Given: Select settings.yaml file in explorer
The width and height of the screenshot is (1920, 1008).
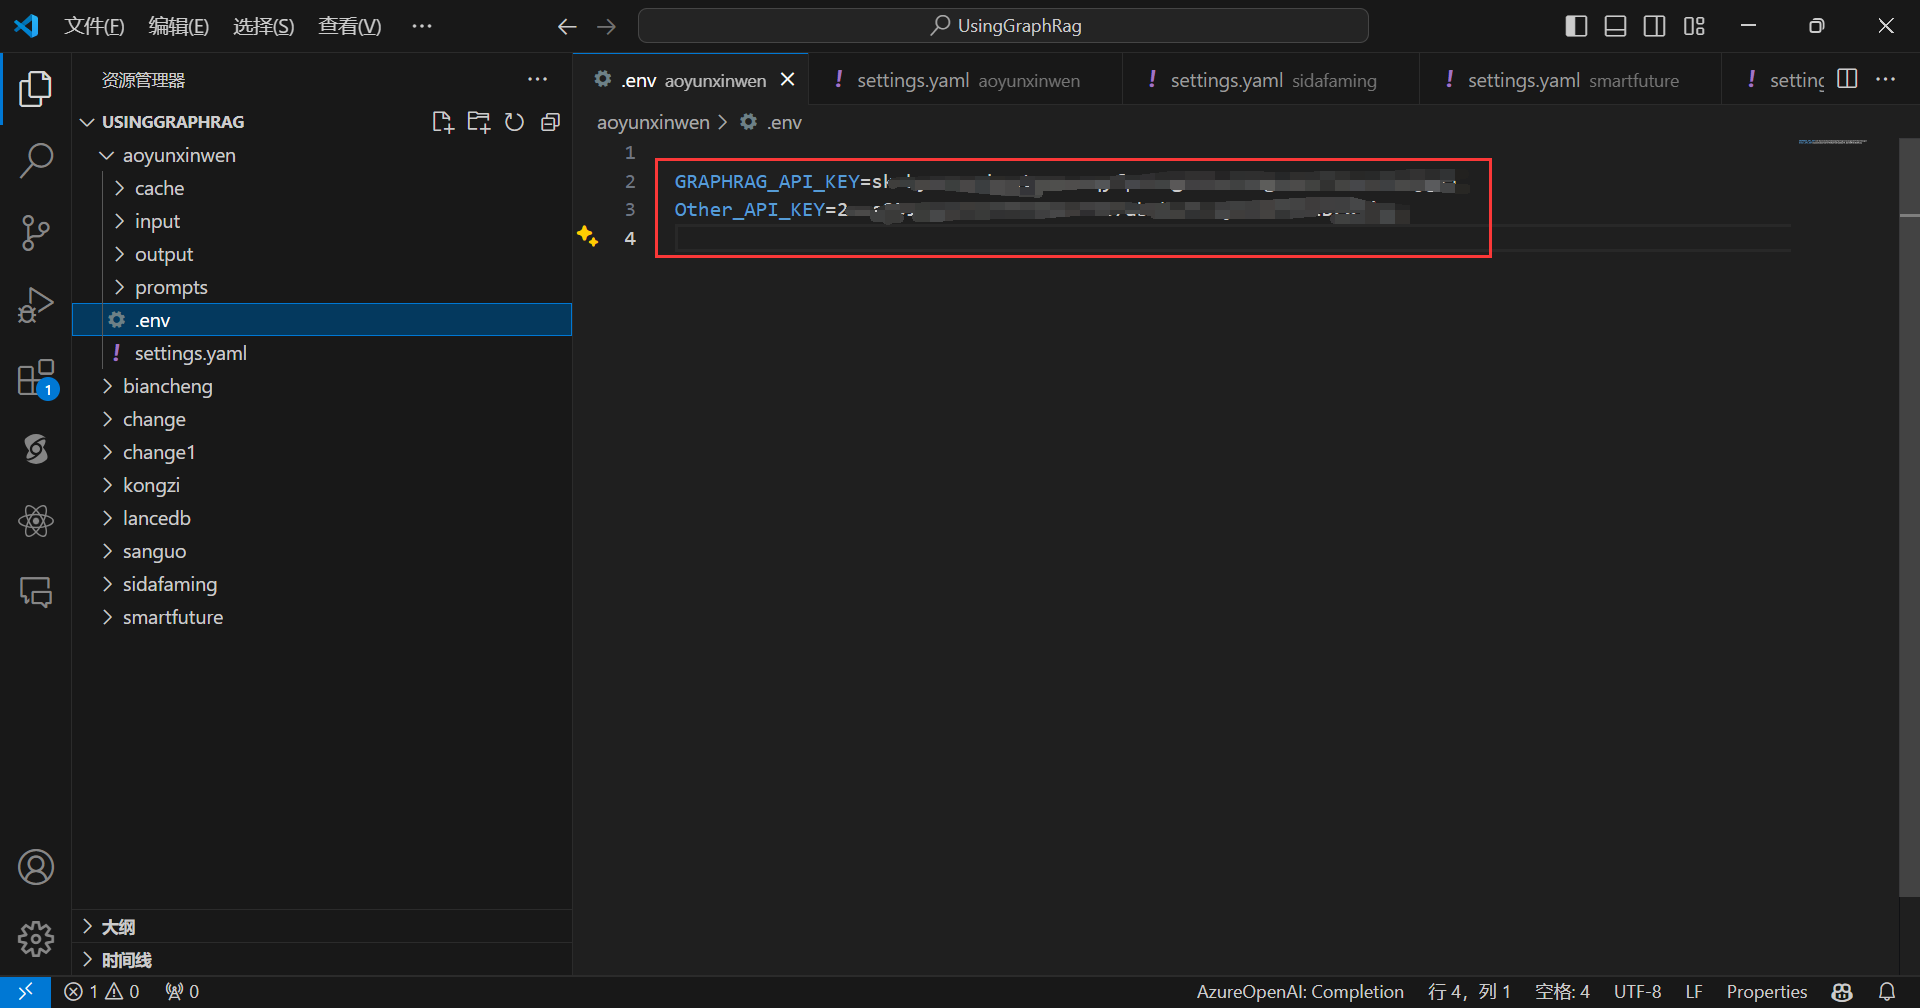Looking at the screenshot, I should [x=321, y=353].
